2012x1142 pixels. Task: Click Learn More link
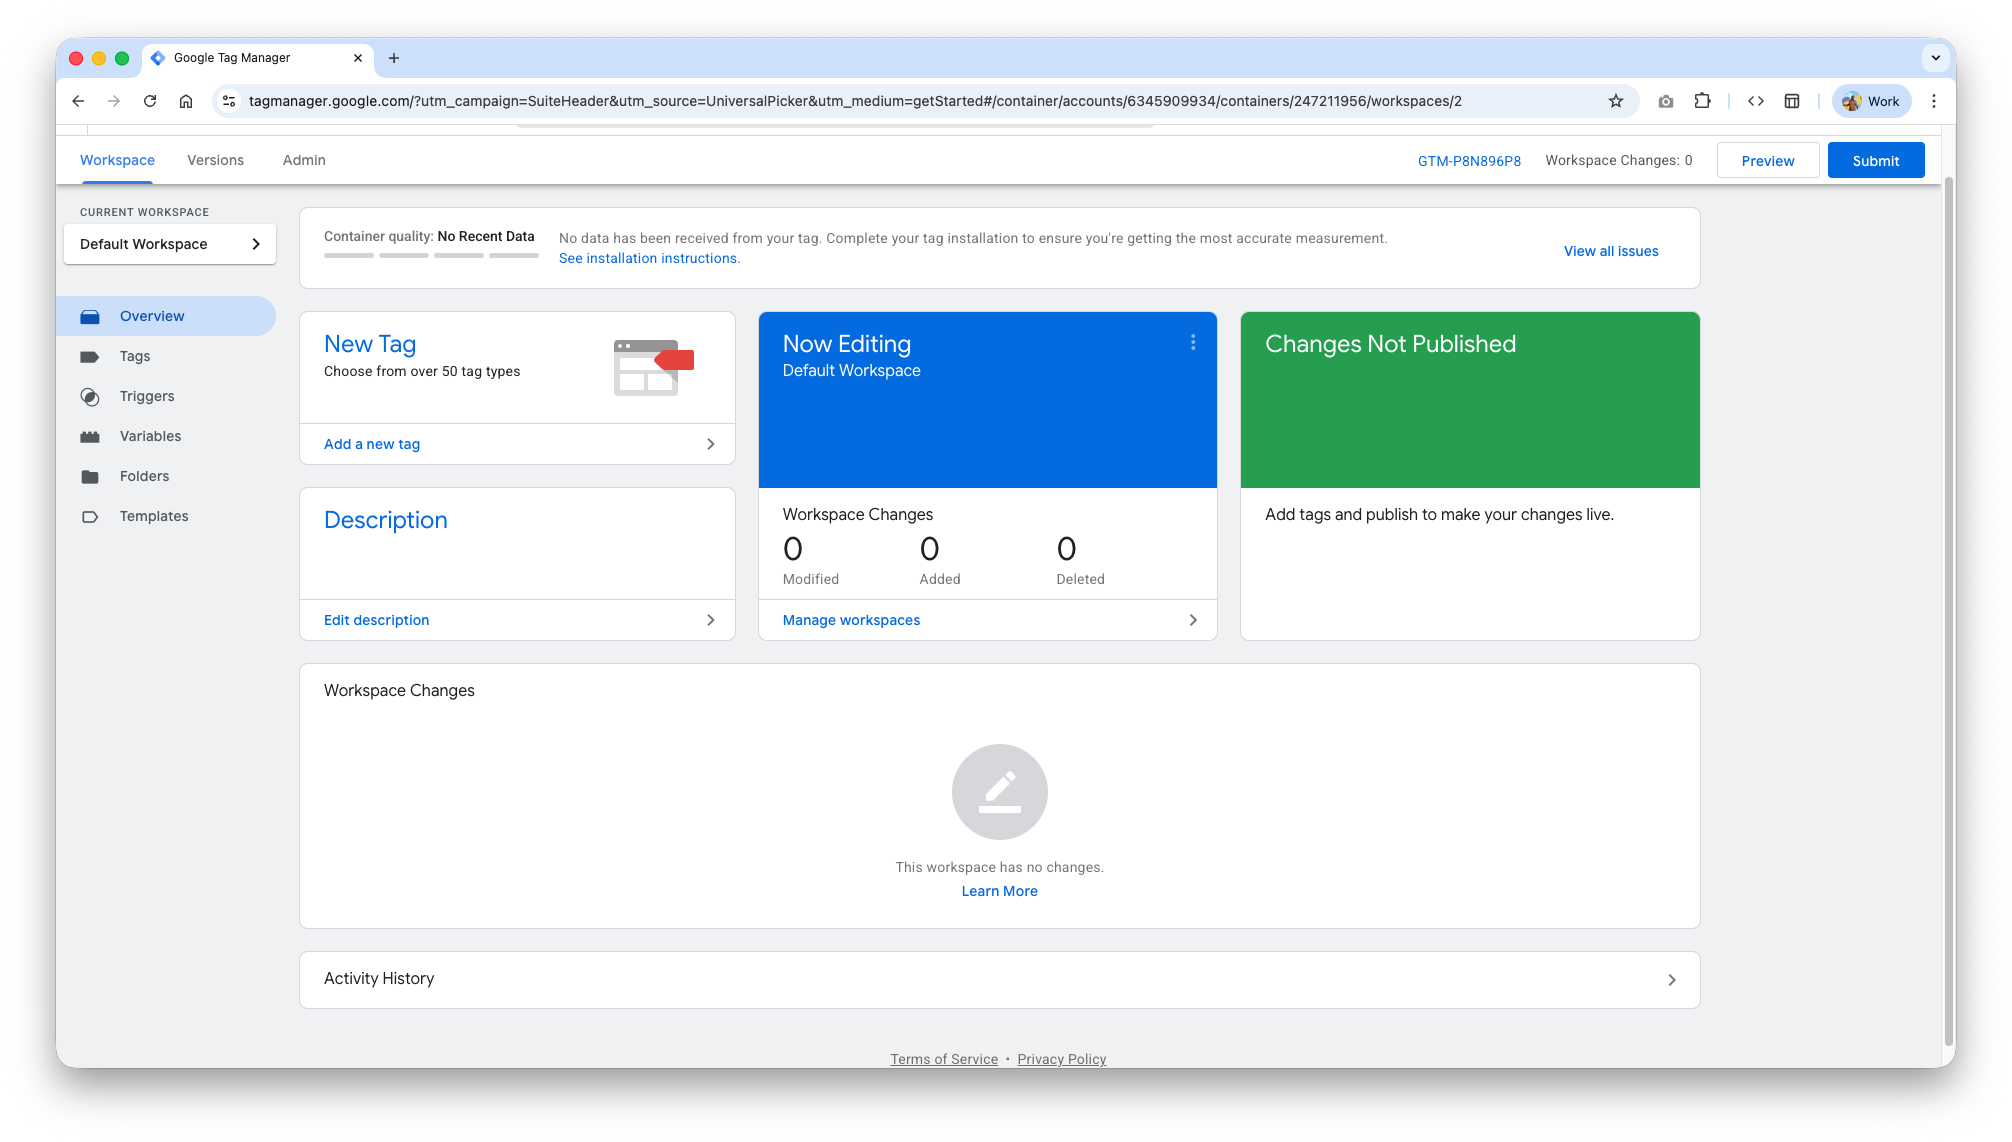click(1000, 891)
